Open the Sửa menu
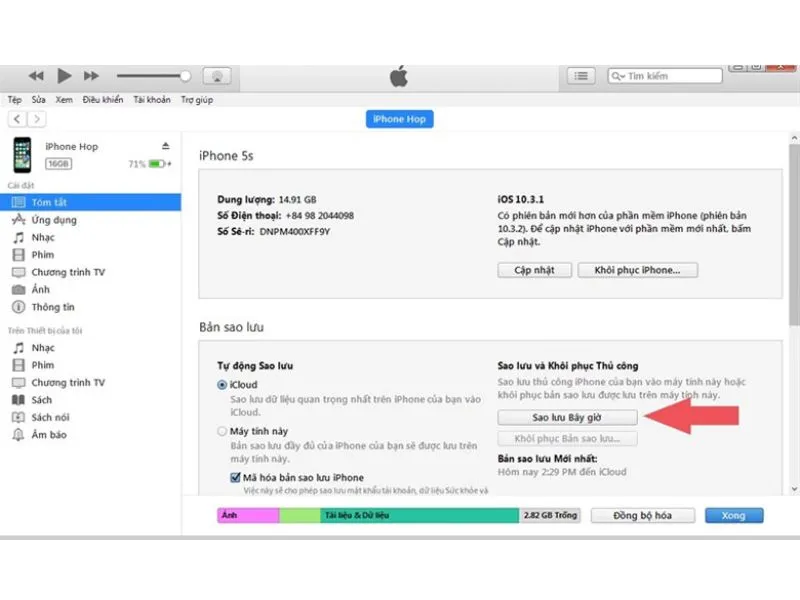Screen dimensions: 800x600 (38, 99)
